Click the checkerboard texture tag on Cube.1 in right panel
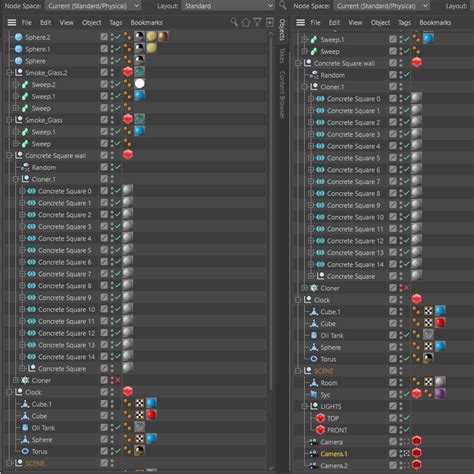 pos(428,311)
